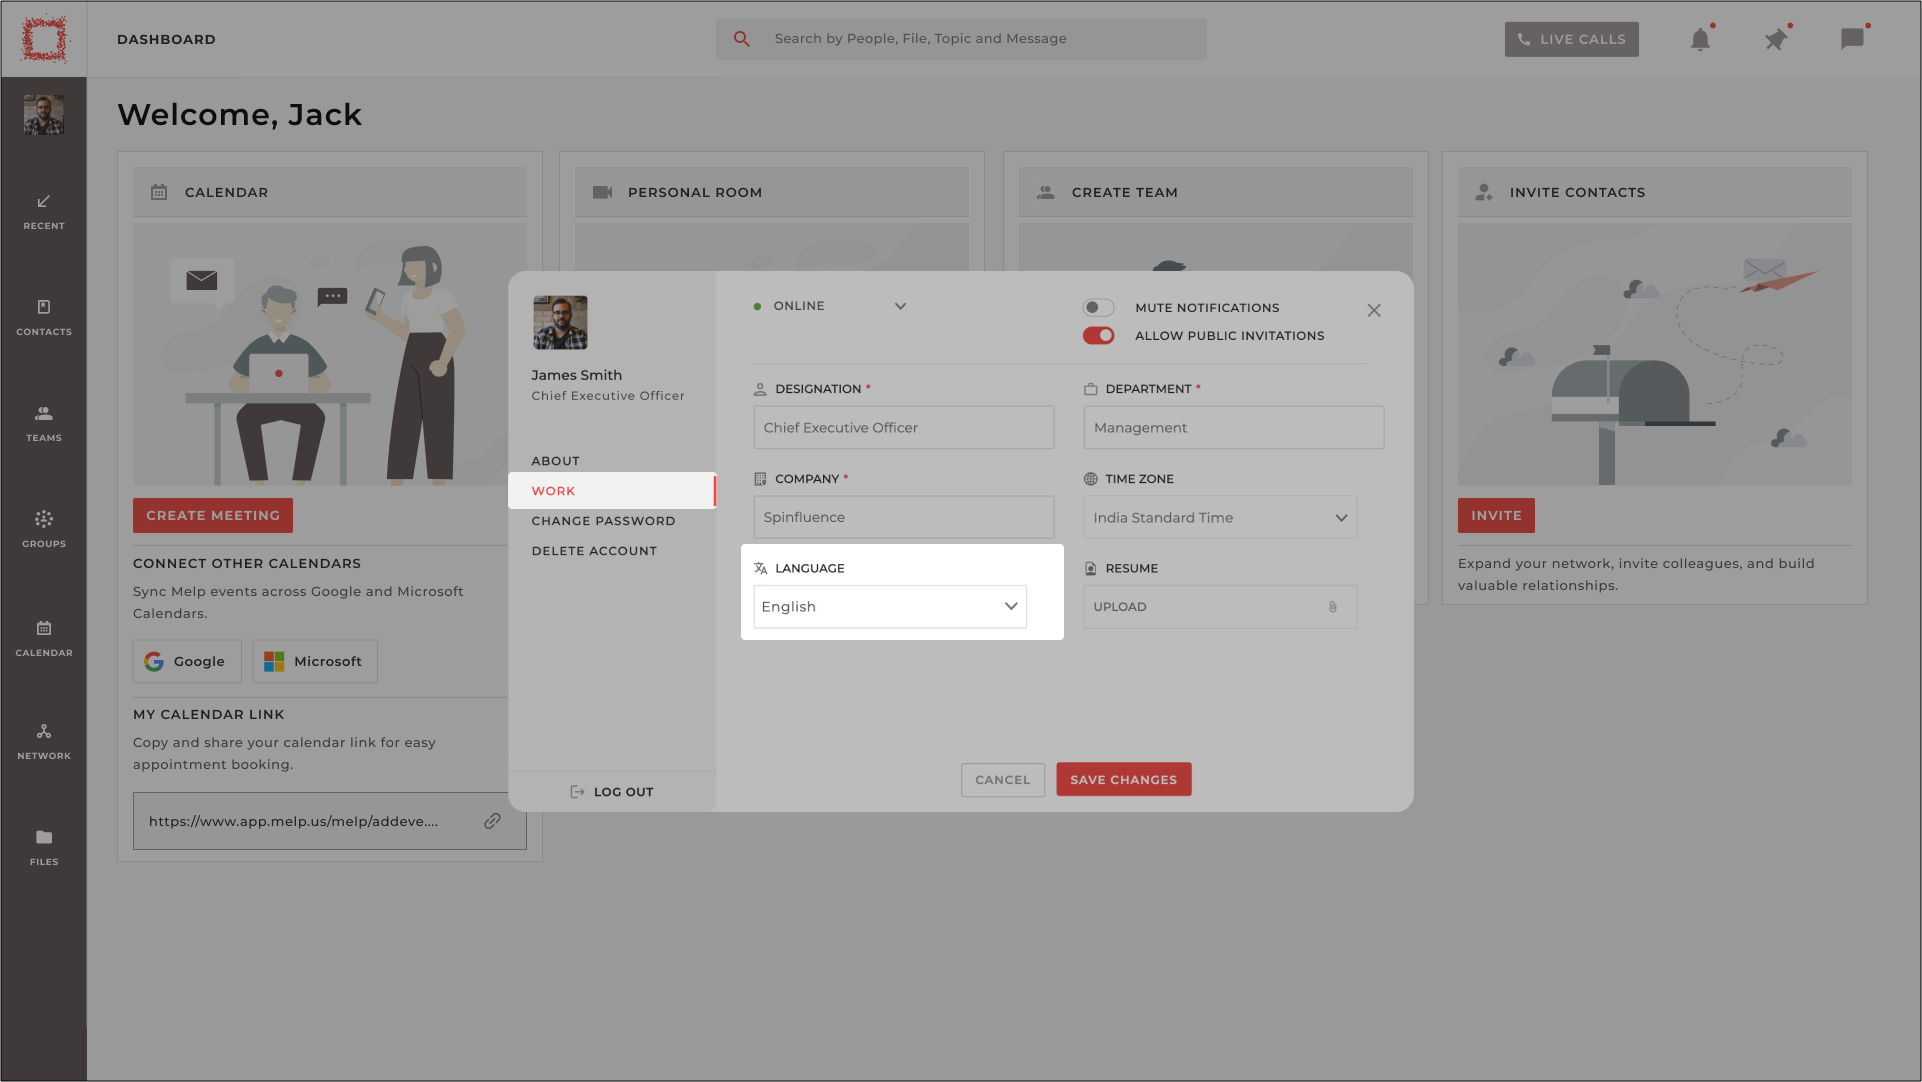Open Files in the sidebar
This screenshot has width=1922, height=1082.
(x=44, y=847)
